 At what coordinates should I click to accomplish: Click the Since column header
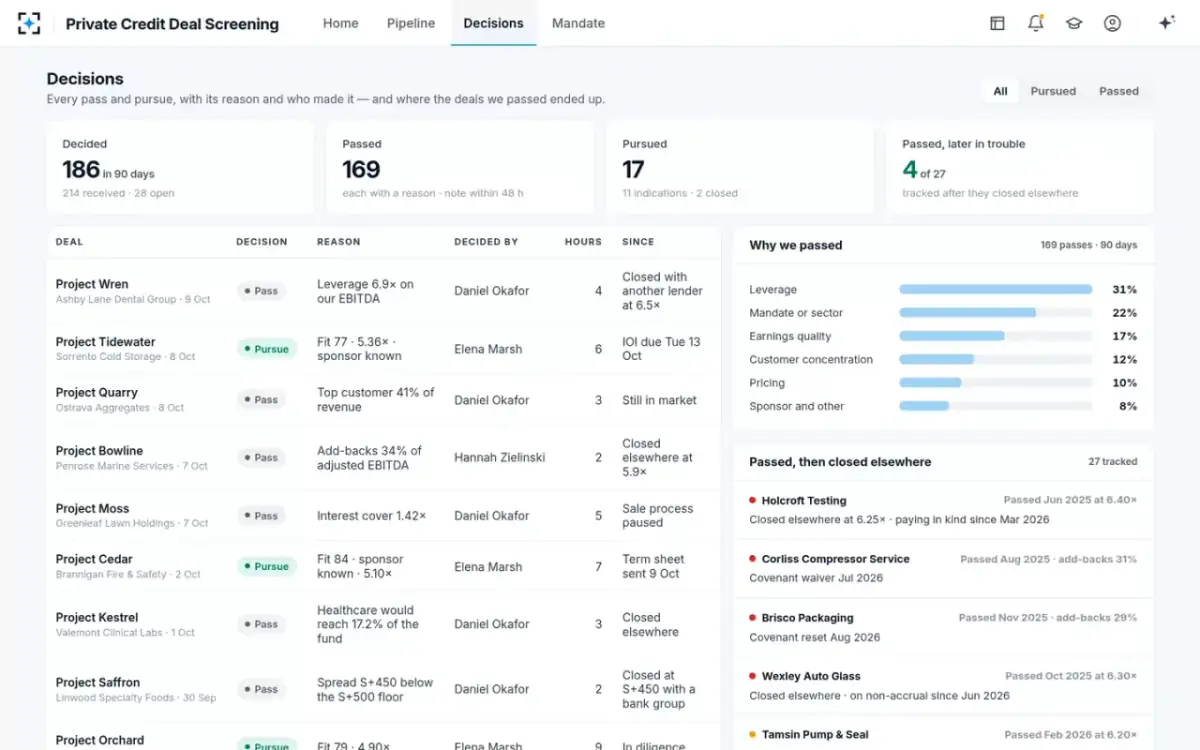click(638, 242)
